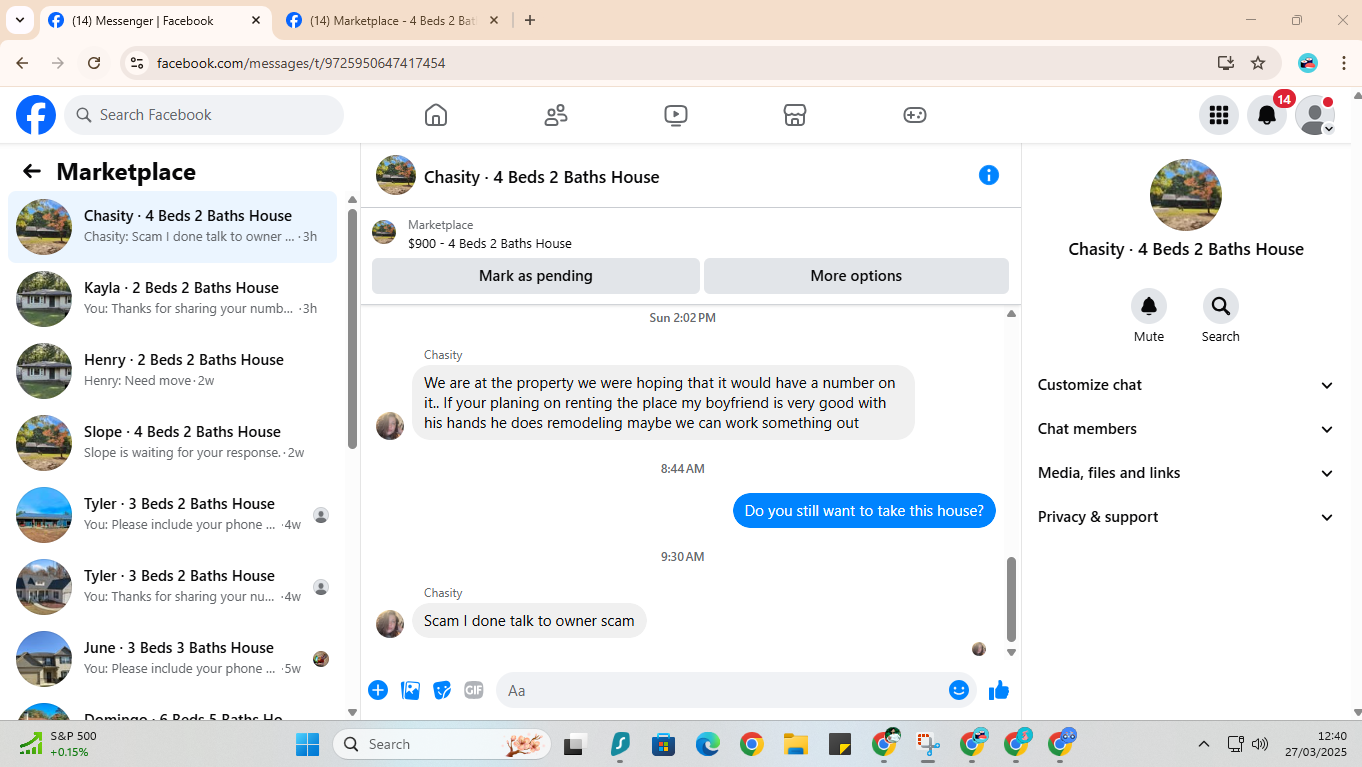
Task: Open the $900 - 4 Beds 2 Baths House listing
Action: click(x=490, y=243)
